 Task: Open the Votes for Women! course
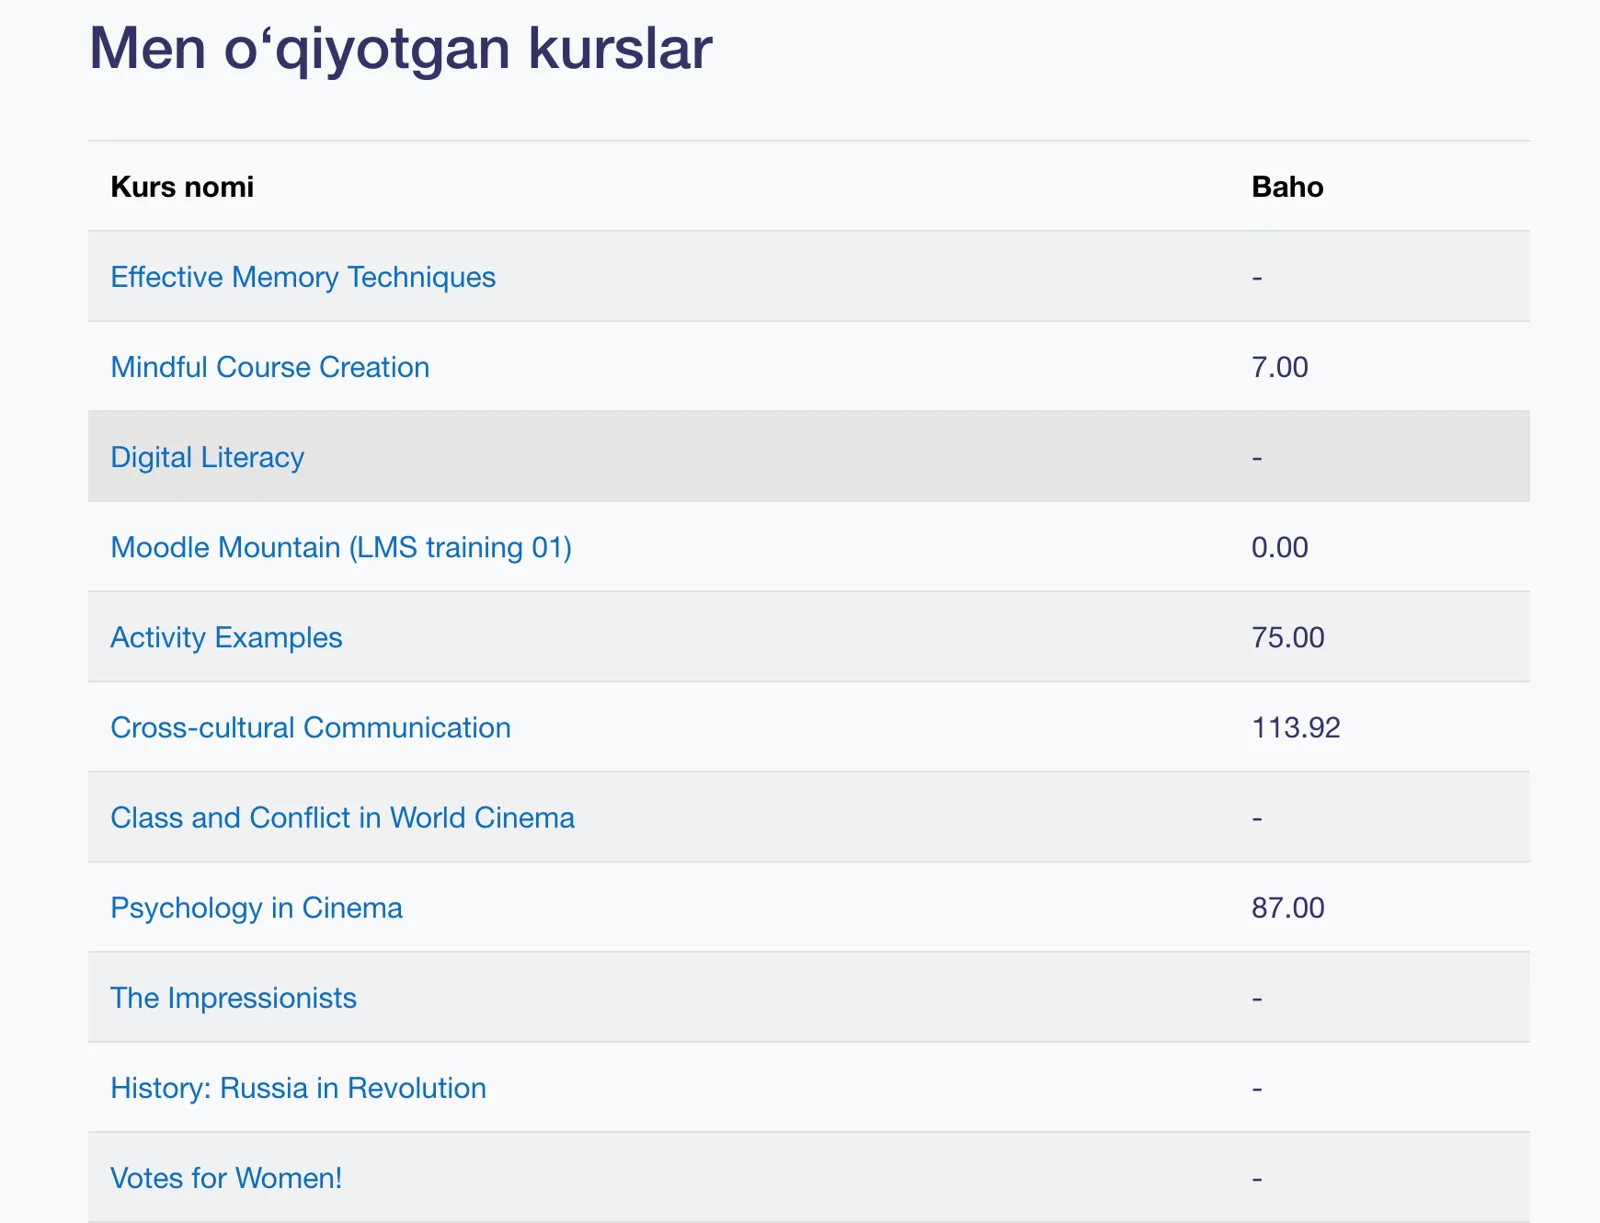coord(227,1177)
